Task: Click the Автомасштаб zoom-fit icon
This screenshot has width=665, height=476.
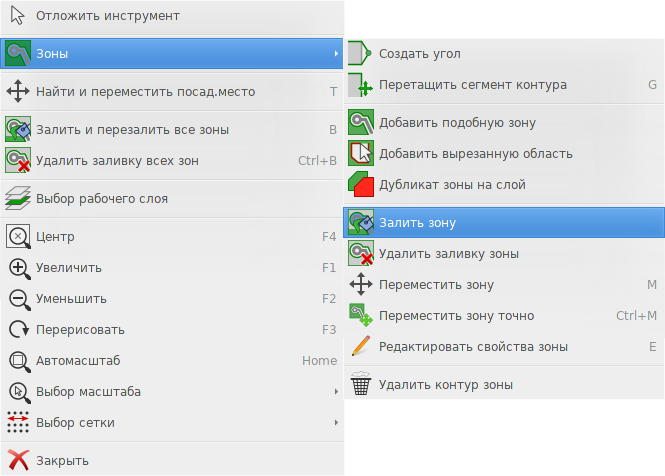Action: point(19,361)
